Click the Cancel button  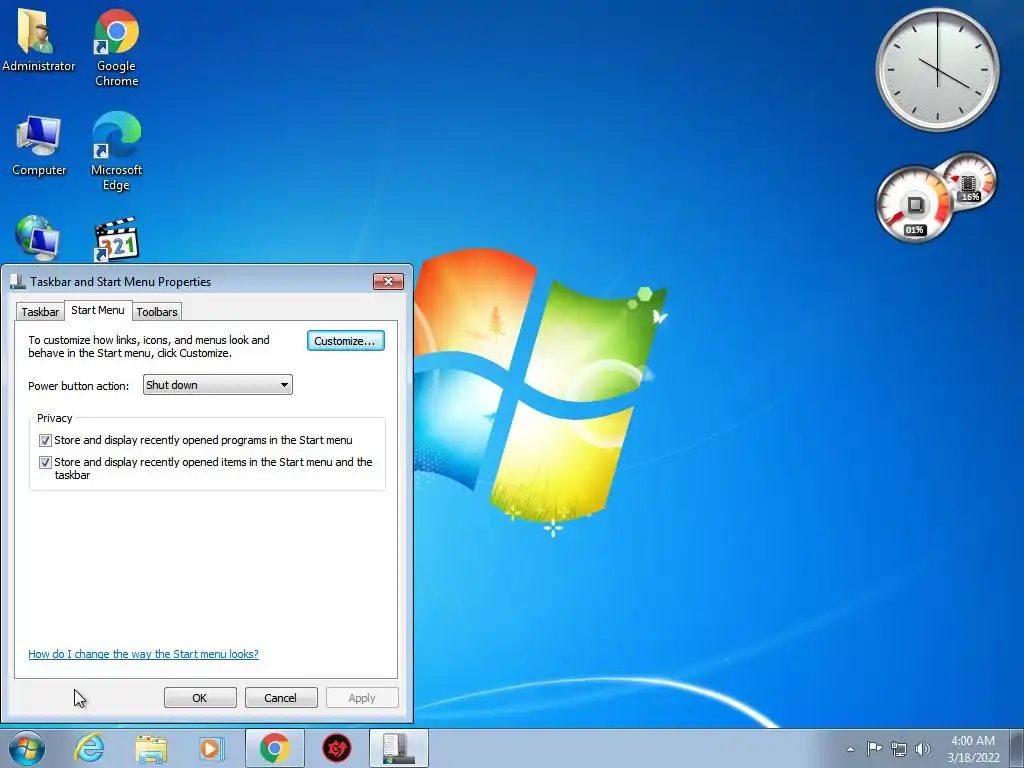point(281,697)
